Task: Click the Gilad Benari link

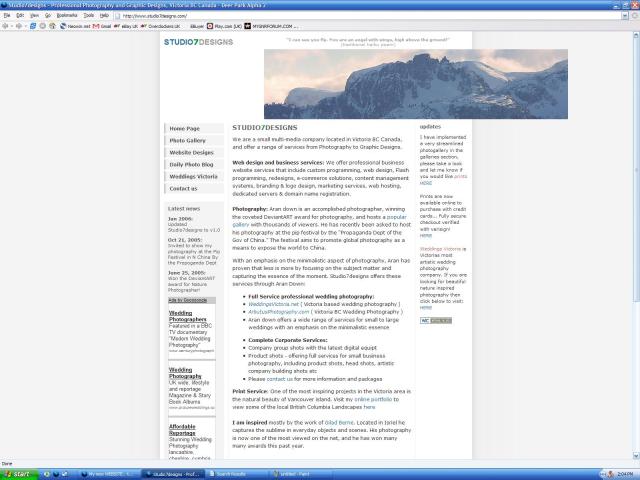Action: pyautogui.click(x=339, y=423)
